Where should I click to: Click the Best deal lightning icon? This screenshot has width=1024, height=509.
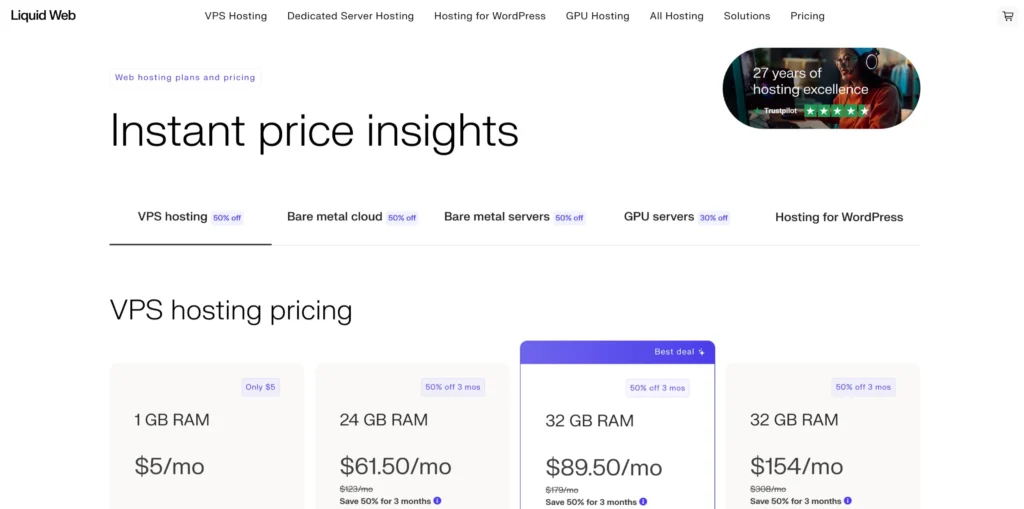tap(702, 352)
